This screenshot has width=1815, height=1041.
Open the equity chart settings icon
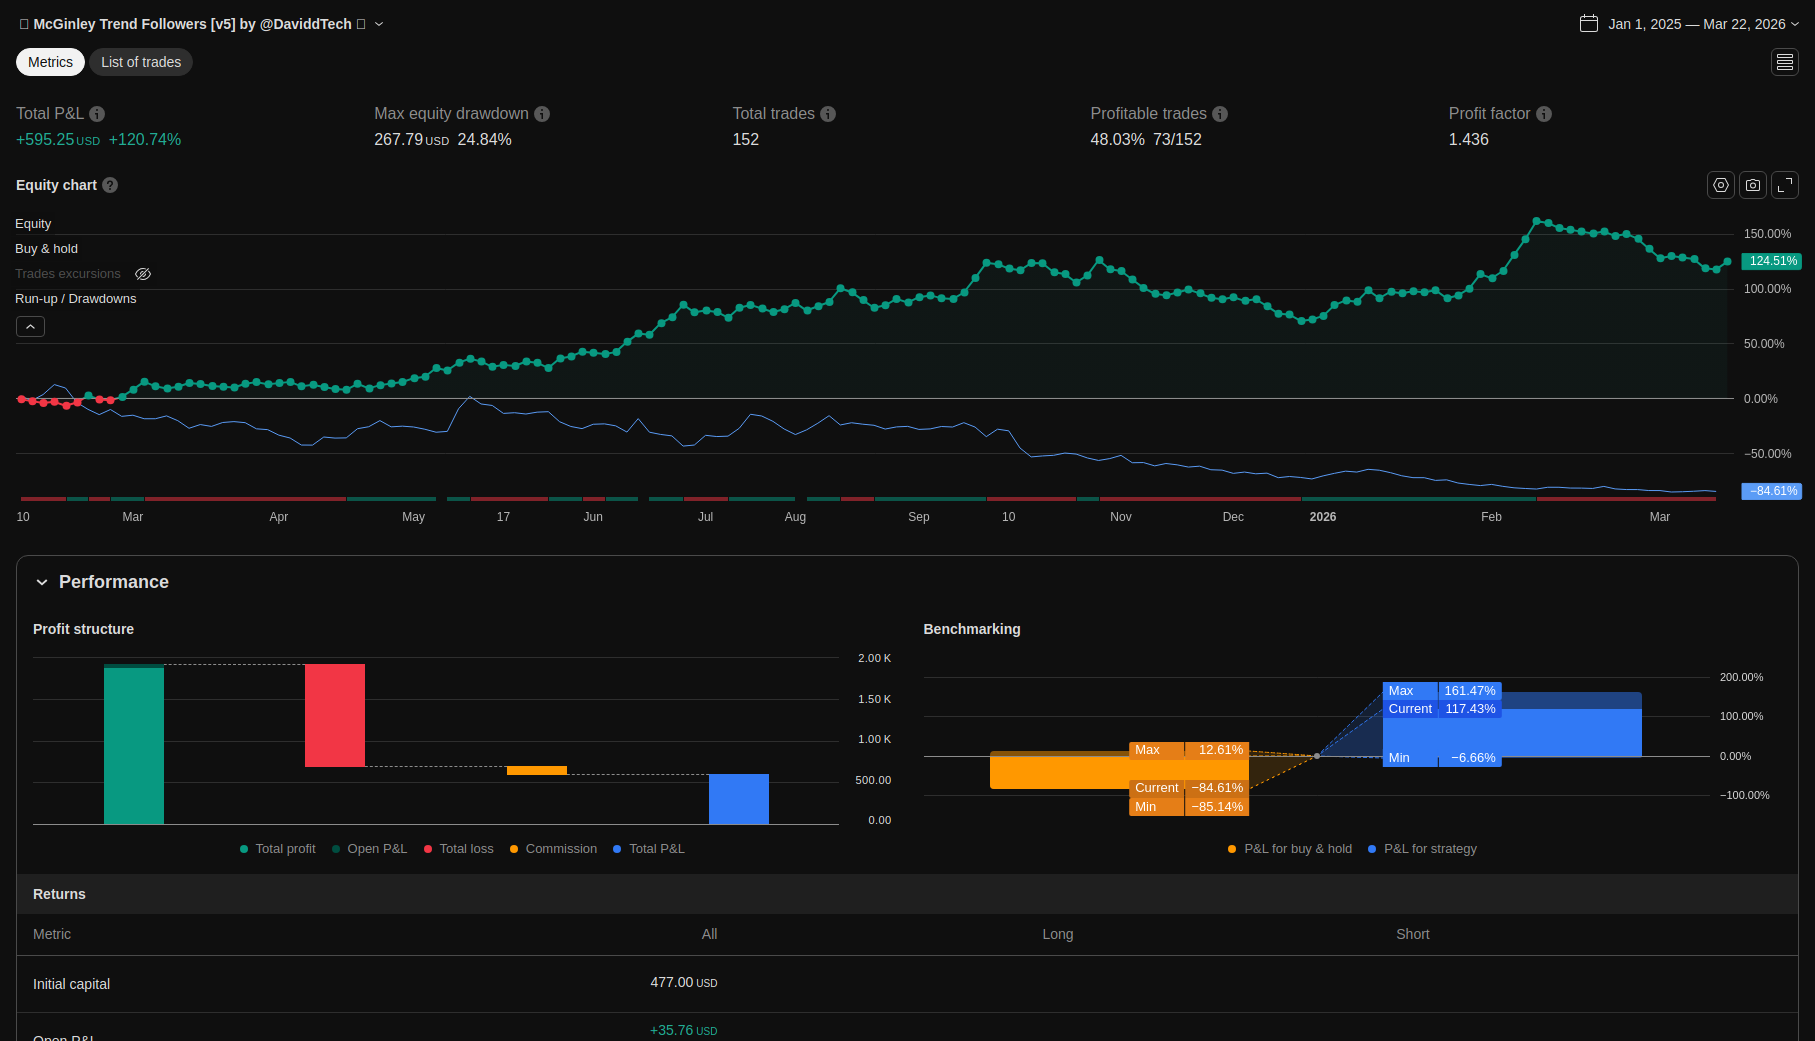1720,185
